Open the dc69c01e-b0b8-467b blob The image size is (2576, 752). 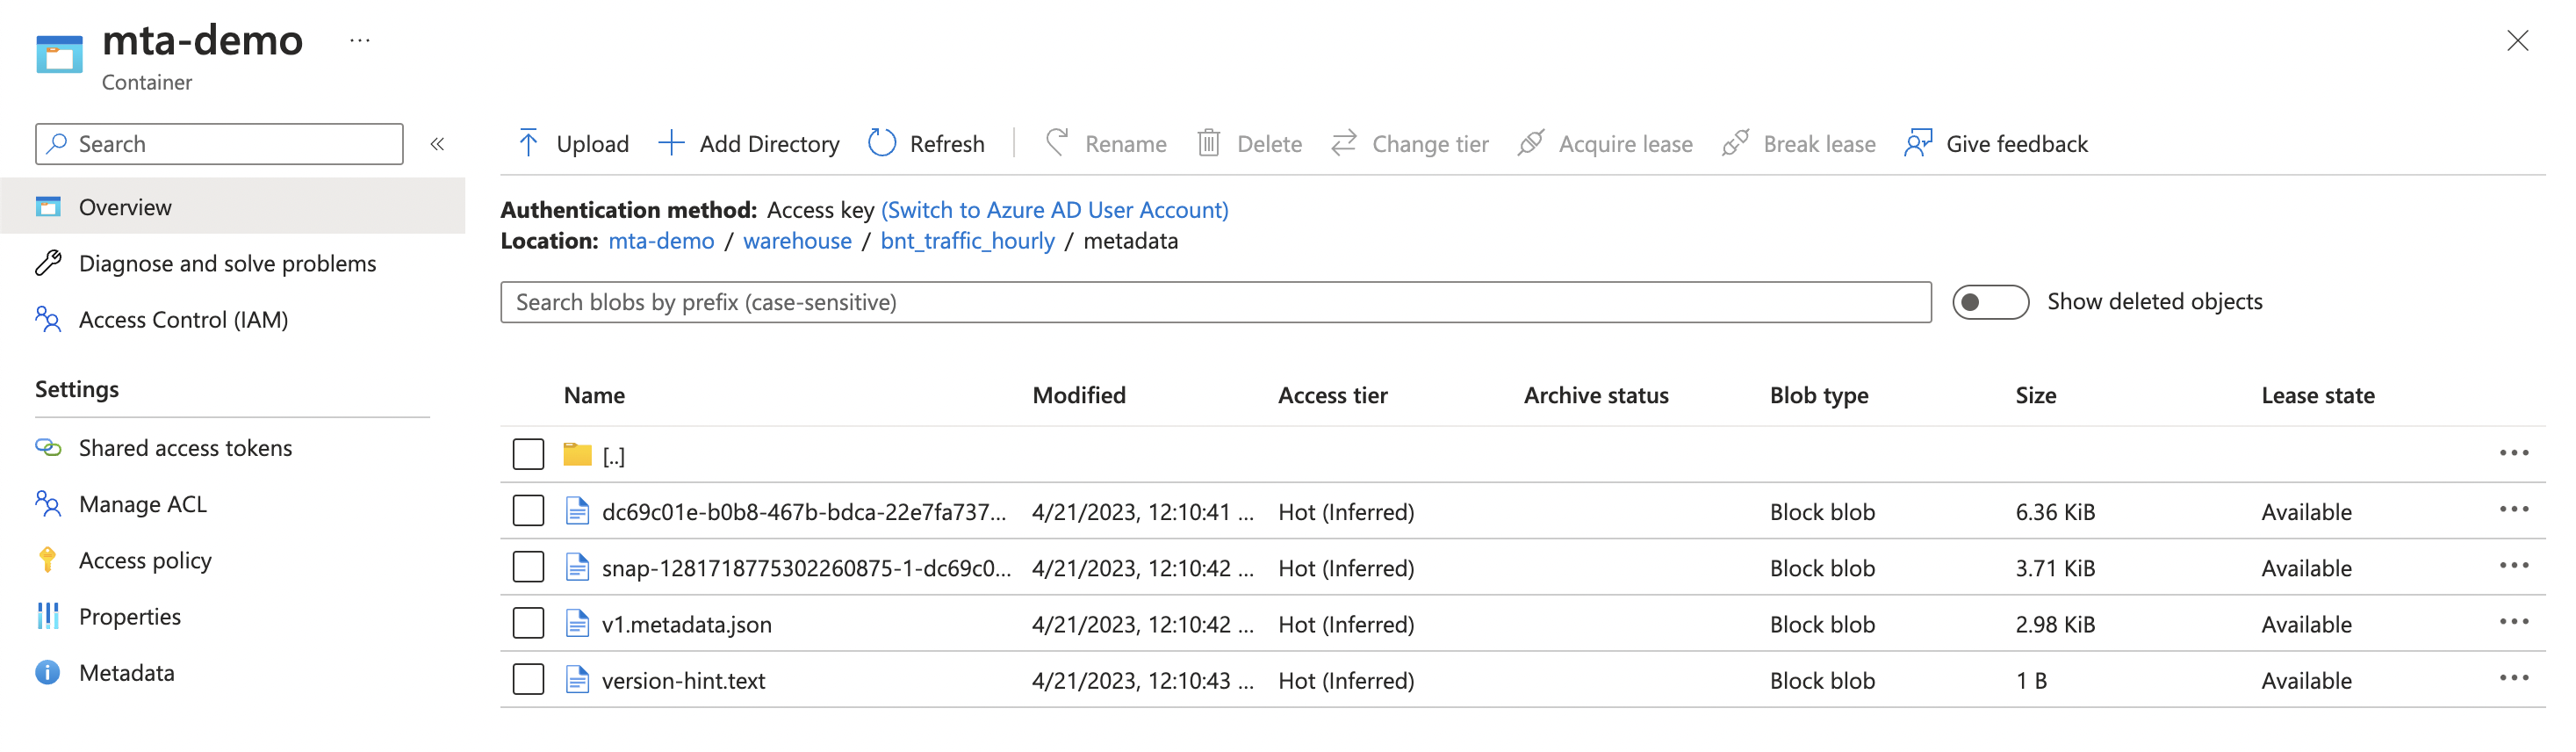[803, 512]
